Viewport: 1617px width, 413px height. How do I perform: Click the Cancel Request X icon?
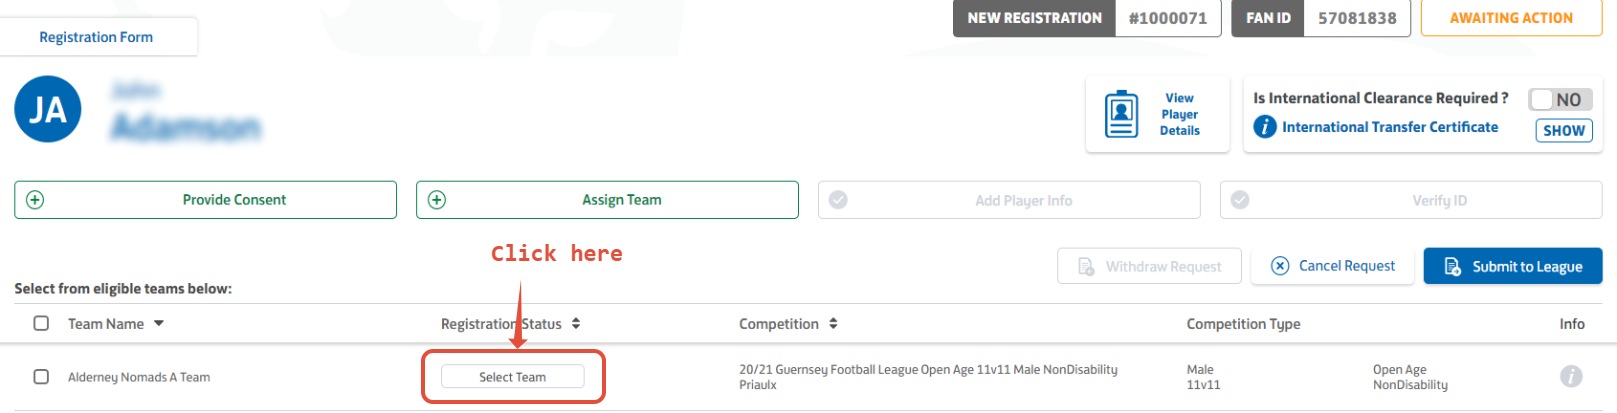tap(1280, 266)
